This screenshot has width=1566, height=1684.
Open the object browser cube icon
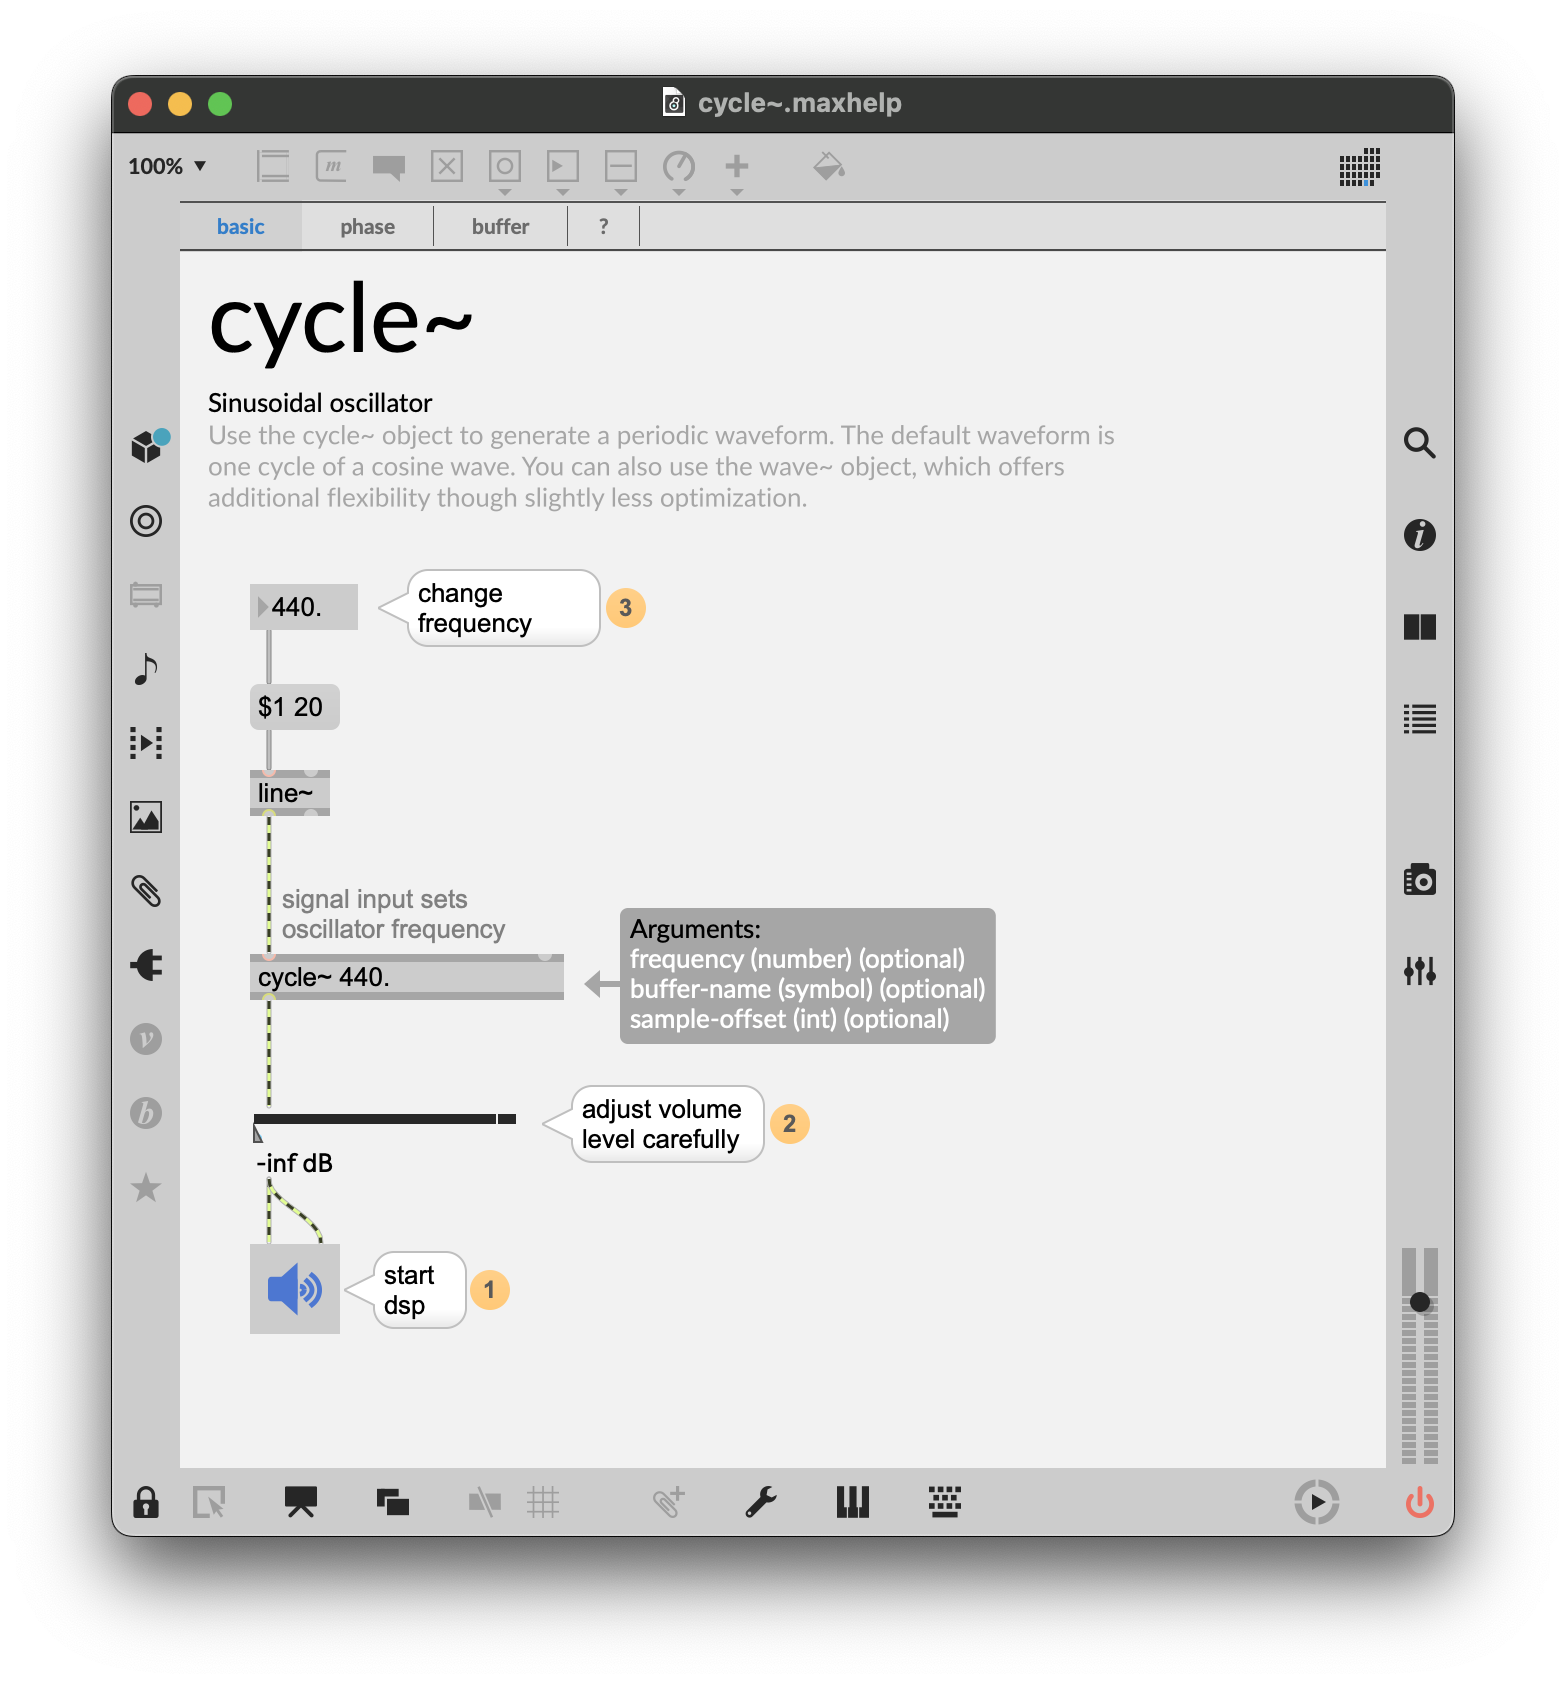pyautogui.click(x=148, y=445)
